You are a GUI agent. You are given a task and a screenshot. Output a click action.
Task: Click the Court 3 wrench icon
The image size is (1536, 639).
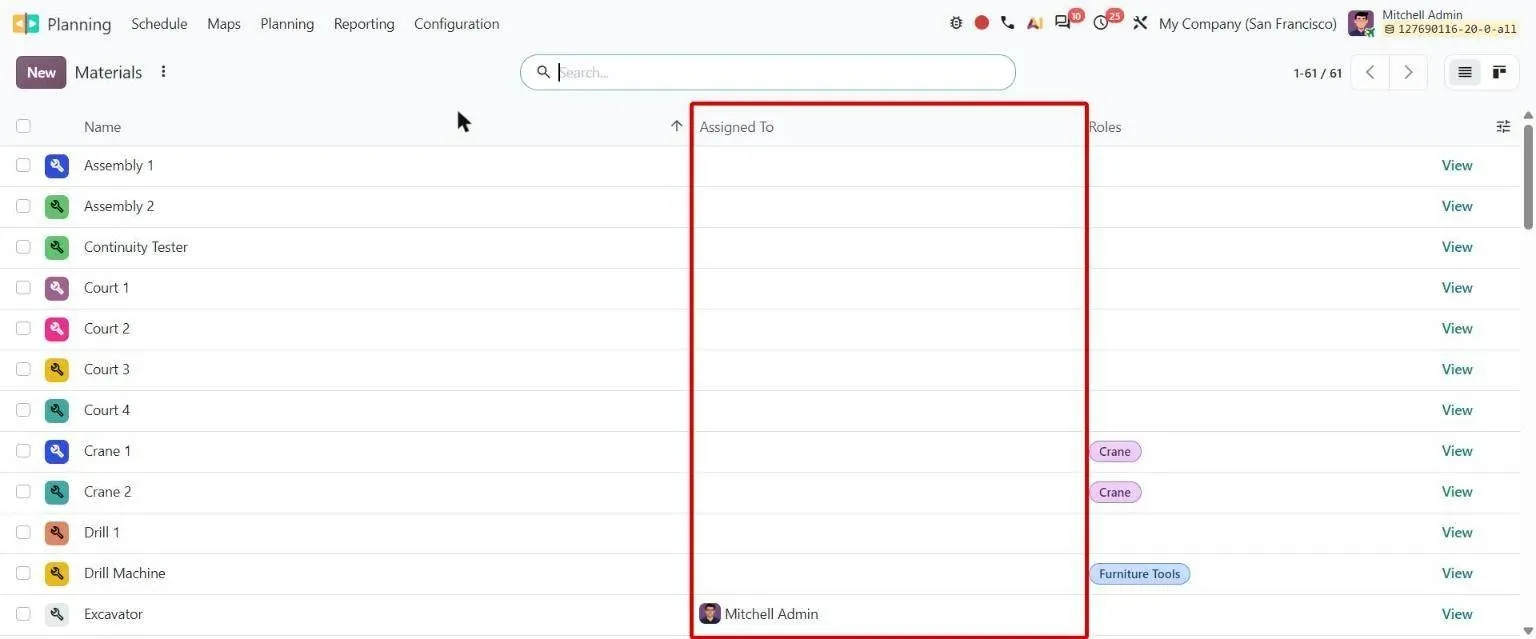pyautogui.click(x=57, y=370)
